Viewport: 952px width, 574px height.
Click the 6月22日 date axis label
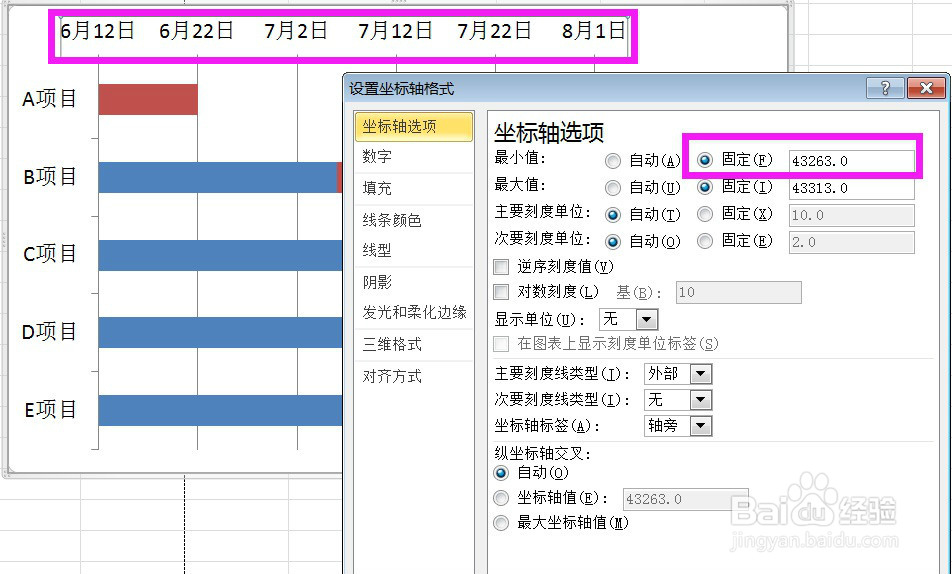[196, 30]
